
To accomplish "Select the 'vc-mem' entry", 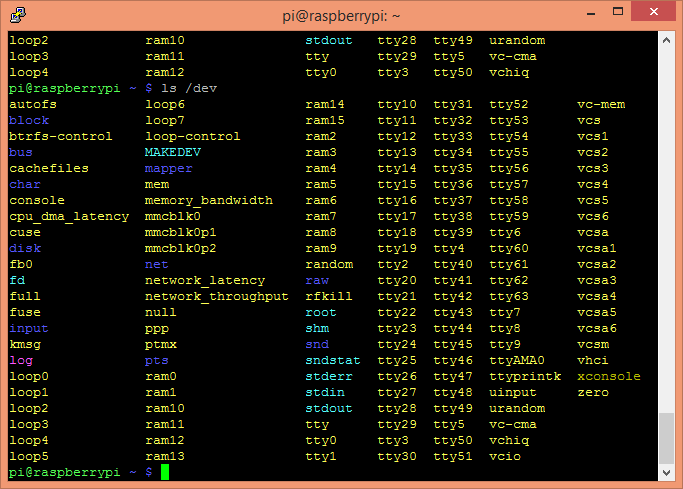I will point(601,105).
